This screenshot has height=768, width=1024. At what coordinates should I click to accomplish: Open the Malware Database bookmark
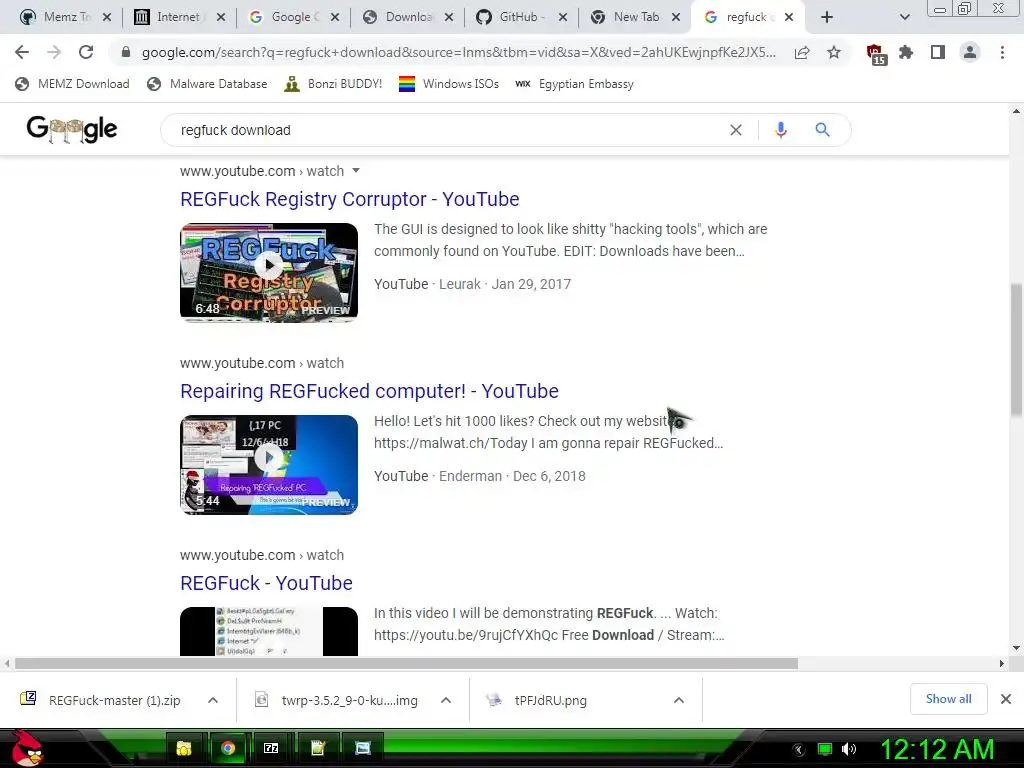(207, 84)
